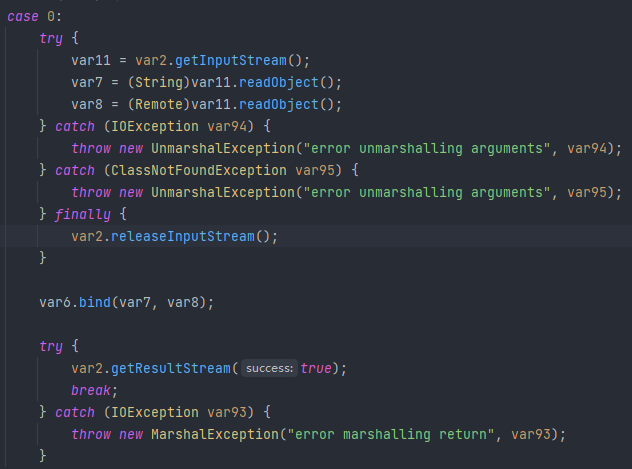The height and width of the screenshot is (469, 632).
Task: Click the releaseInputStream method call
Action: [x=183, y=237]
